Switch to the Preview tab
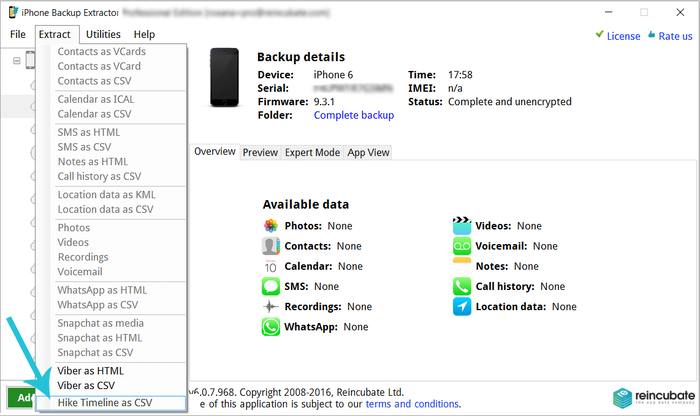700x416 pixels. point(260,153)
